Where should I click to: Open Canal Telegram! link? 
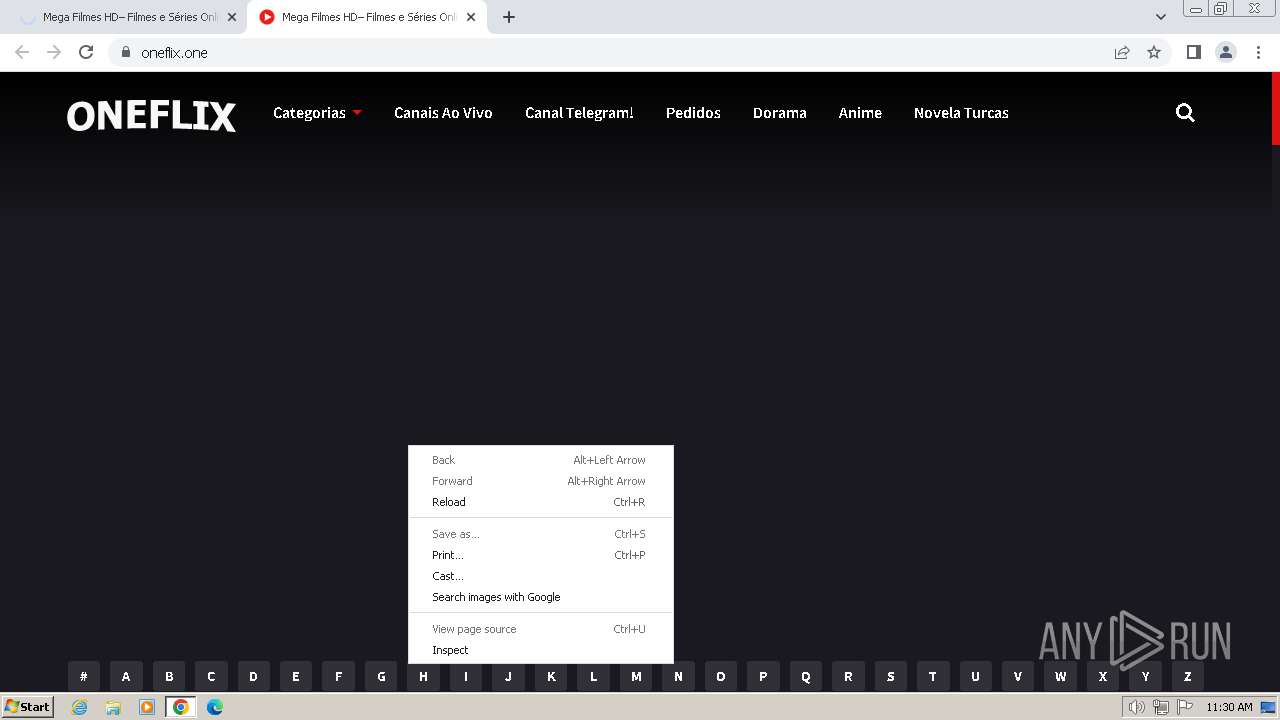coord(579,113)
